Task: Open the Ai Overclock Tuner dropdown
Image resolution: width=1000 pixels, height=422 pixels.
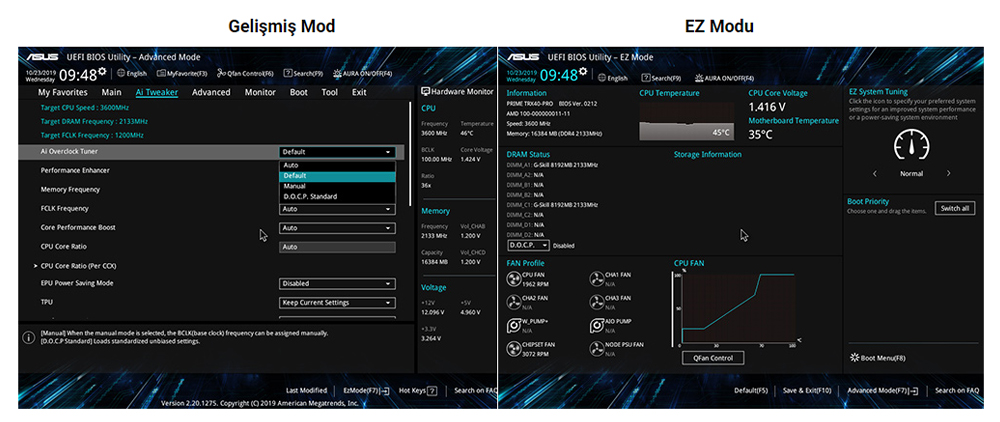Action: (337, 152)
